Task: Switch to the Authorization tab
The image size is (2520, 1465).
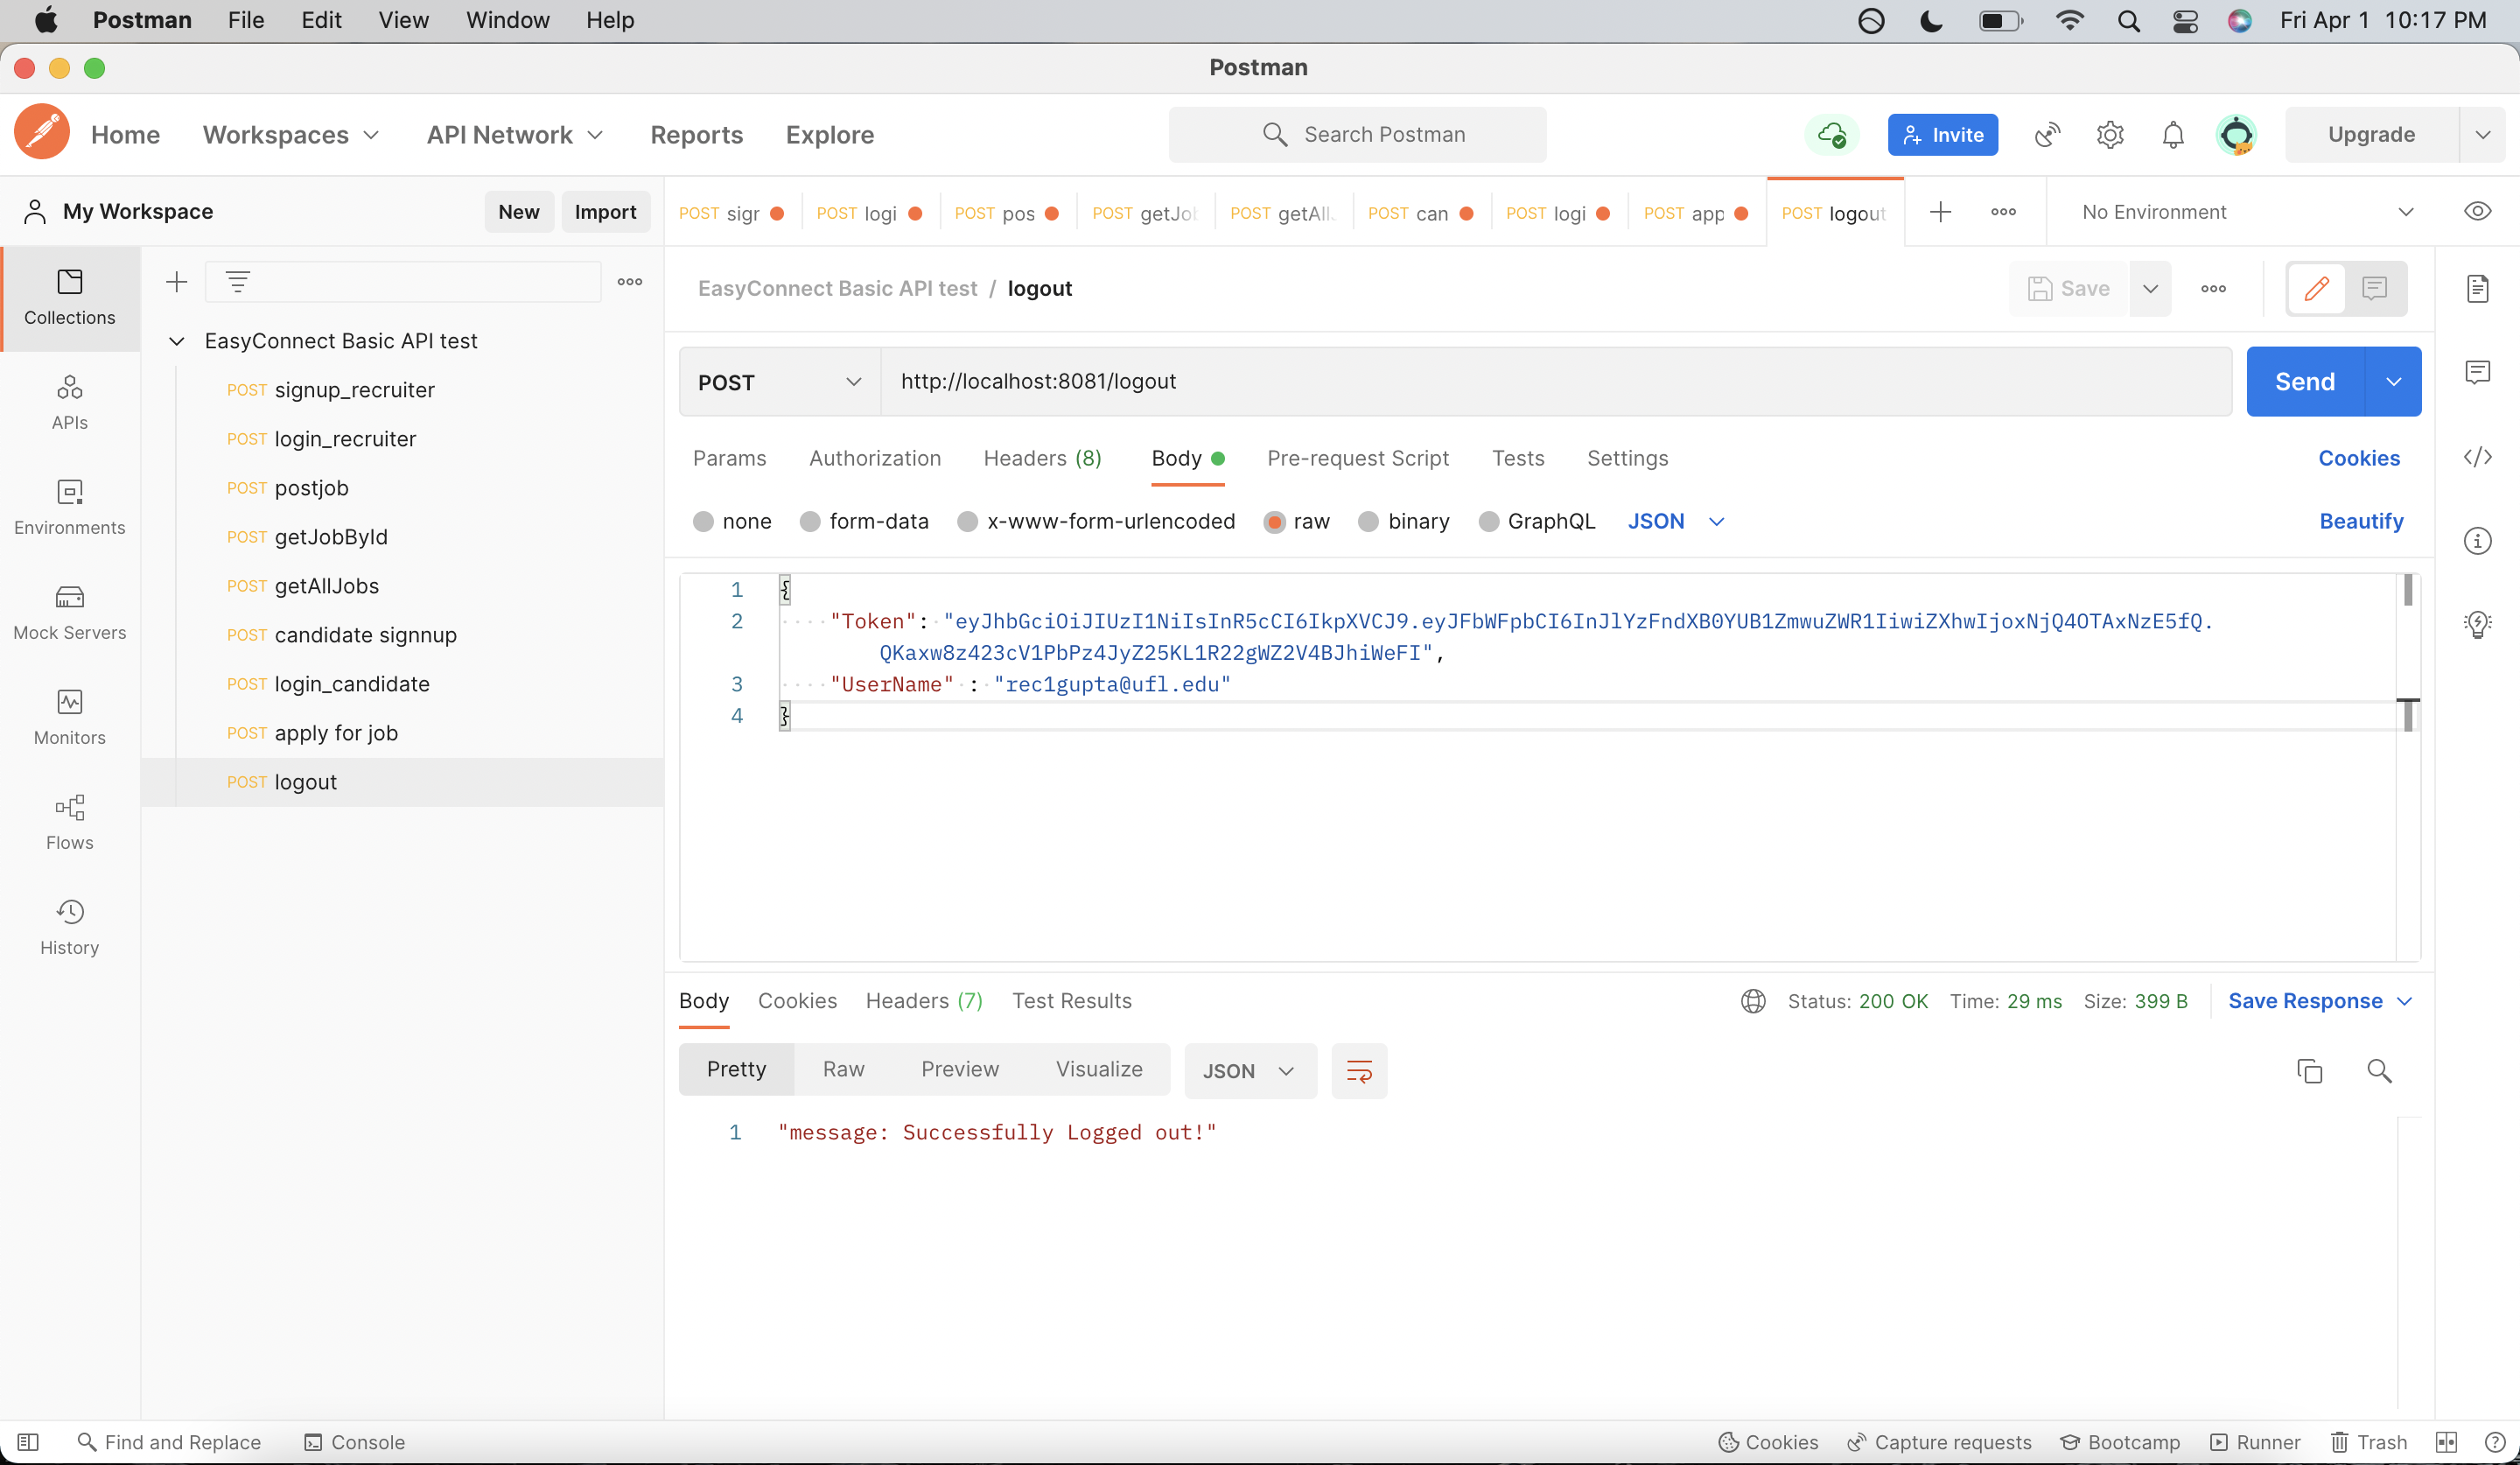Action: pos(874,458)
